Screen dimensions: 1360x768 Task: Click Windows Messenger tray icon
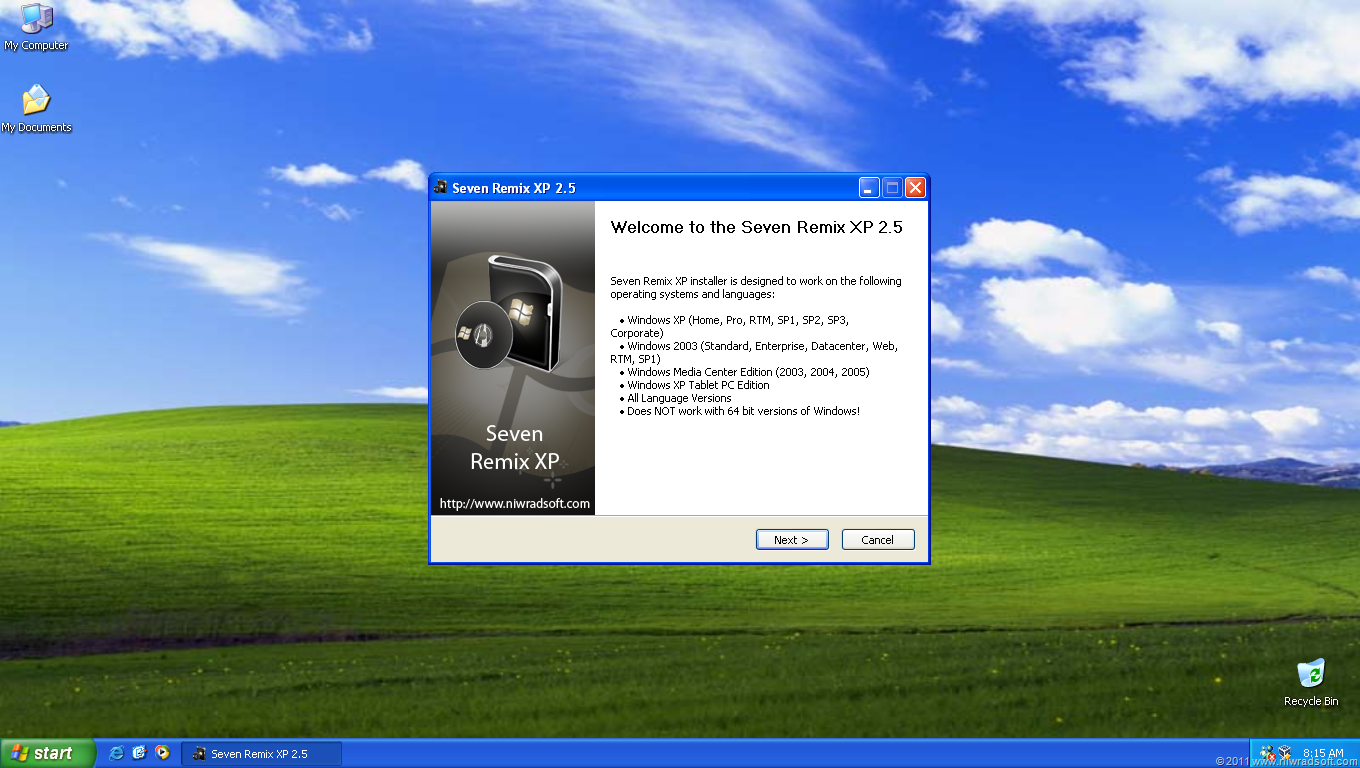coord(1267,753)
